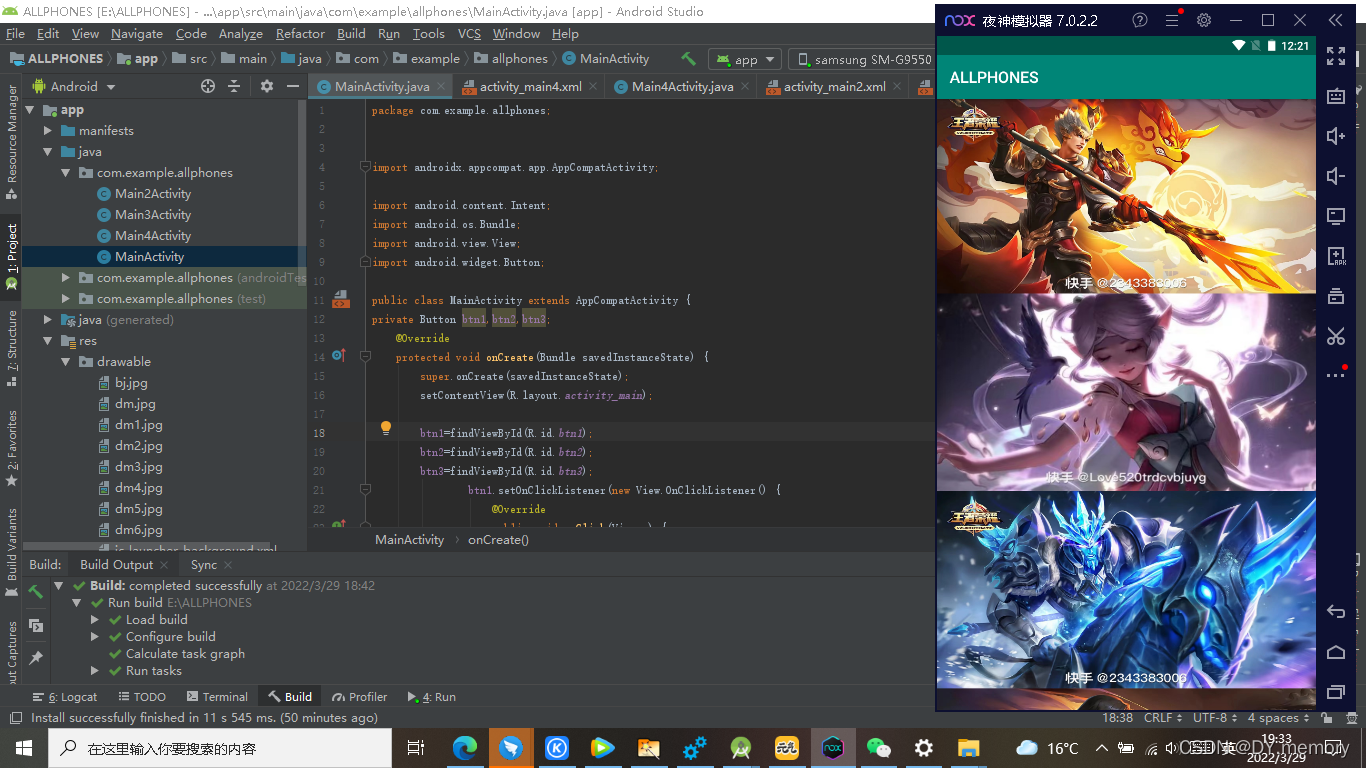The width and height of the screenshot is (1366, 768).
Task: Hide the Project panel with minus icon
Action: tap(292, 86)
